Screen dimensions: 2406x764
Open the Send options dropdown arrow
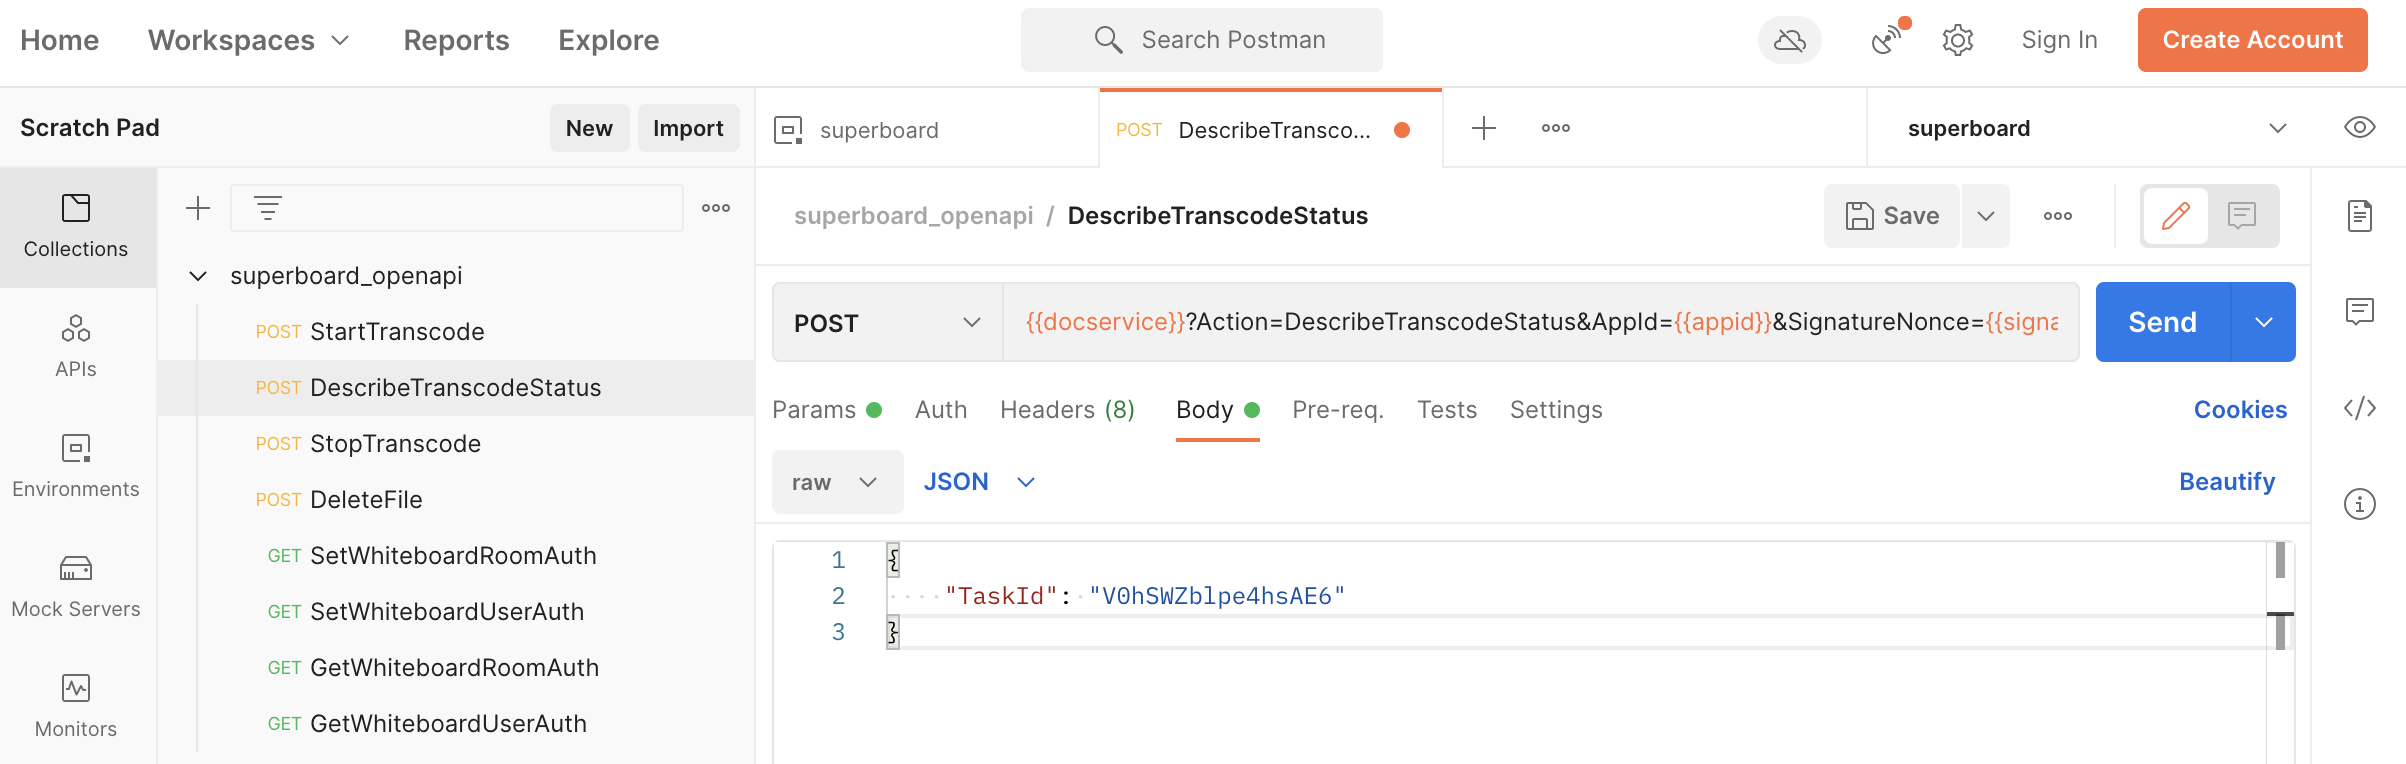pyautogui.click(x=2264, y=322)
